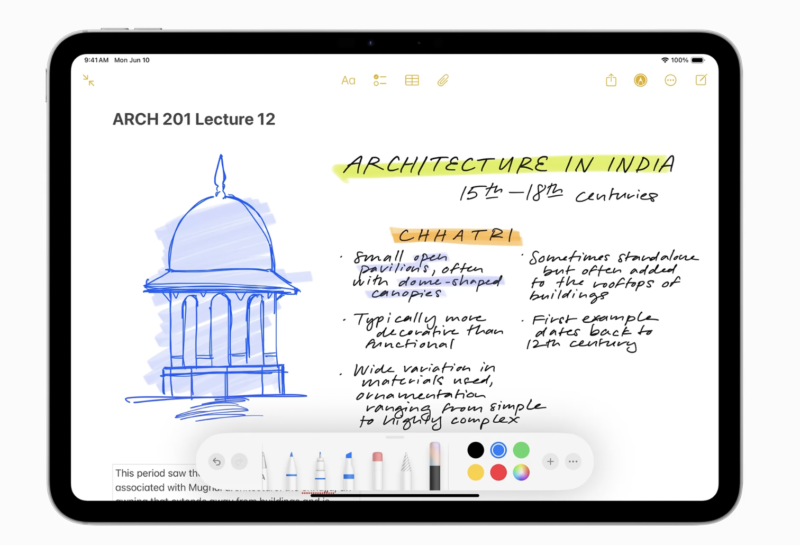Toggle the Markup pen tools button
The width and height of the screenshot is (800, 545).
640,80
